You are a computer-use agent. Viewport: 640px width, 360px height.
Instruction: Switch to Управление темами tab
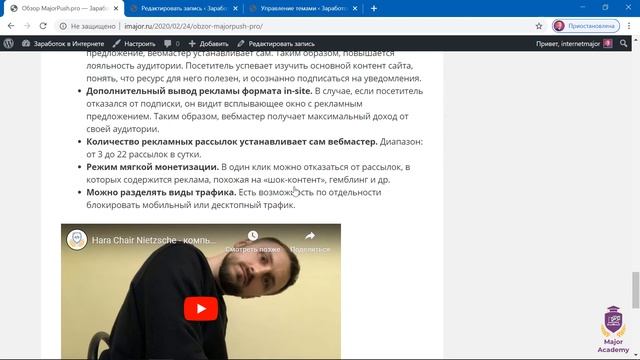coord(303,8)
